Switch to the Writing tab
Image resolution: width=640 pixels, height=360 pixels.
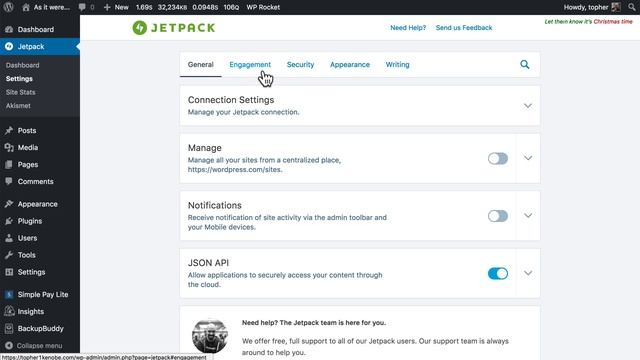click(397, 64)
